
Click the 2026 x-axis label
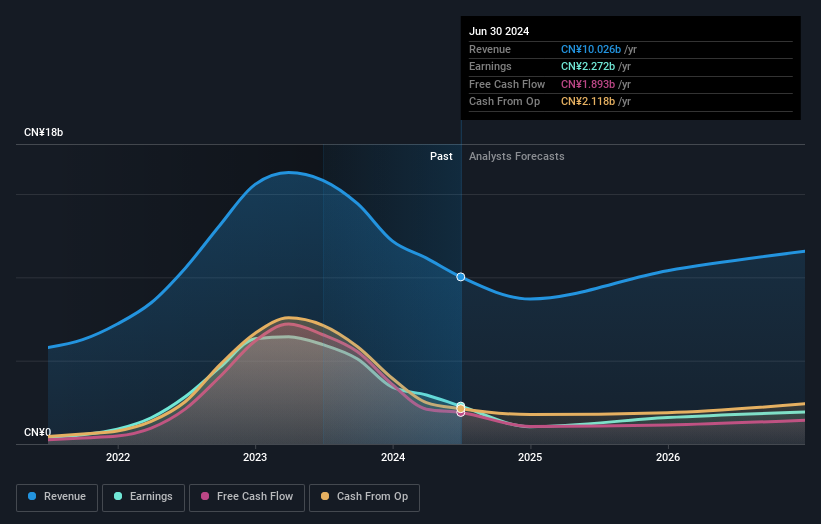tap(668, 457)
